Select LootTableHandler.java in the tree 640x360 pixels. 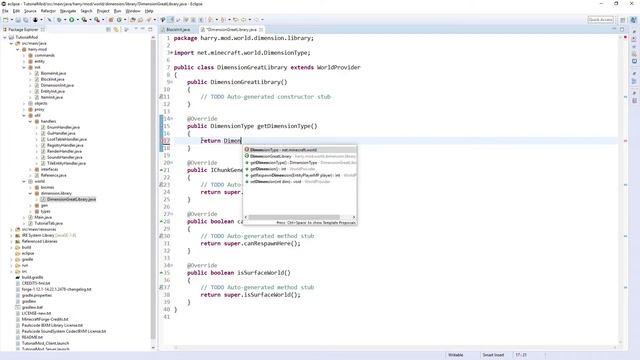click(66, 139)
